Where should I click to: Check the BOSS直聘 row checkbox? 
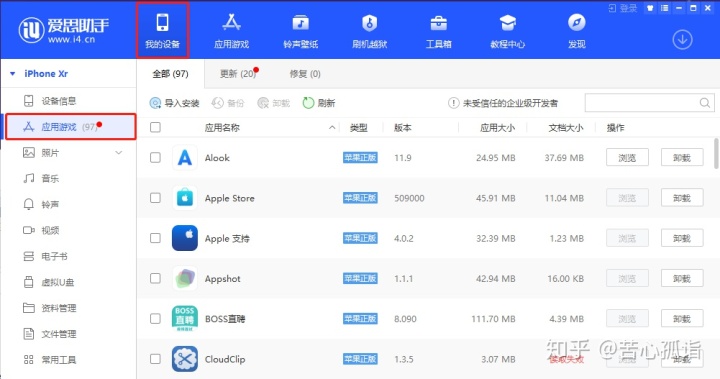coord(155,319)
